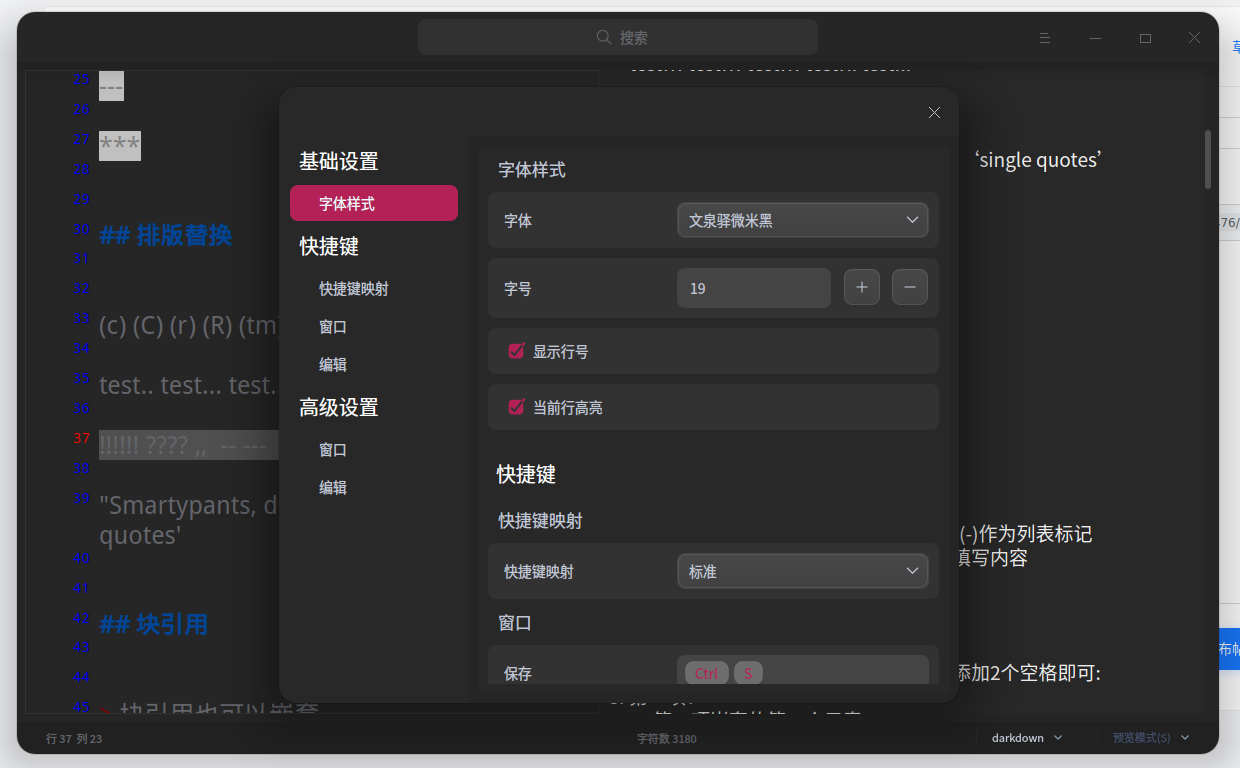This screenshot has height=768, width=1240.
Task: Open the 预览模式(S) dropdown in status bar
Action: pyautogui.click(x=1151, y=738)
